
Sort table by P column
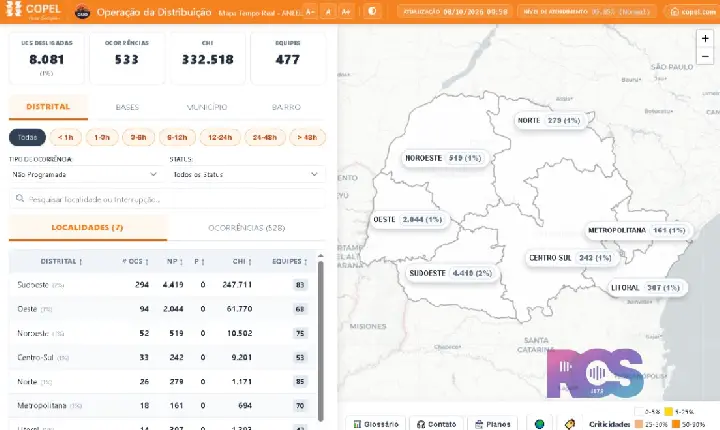[199, 261]
